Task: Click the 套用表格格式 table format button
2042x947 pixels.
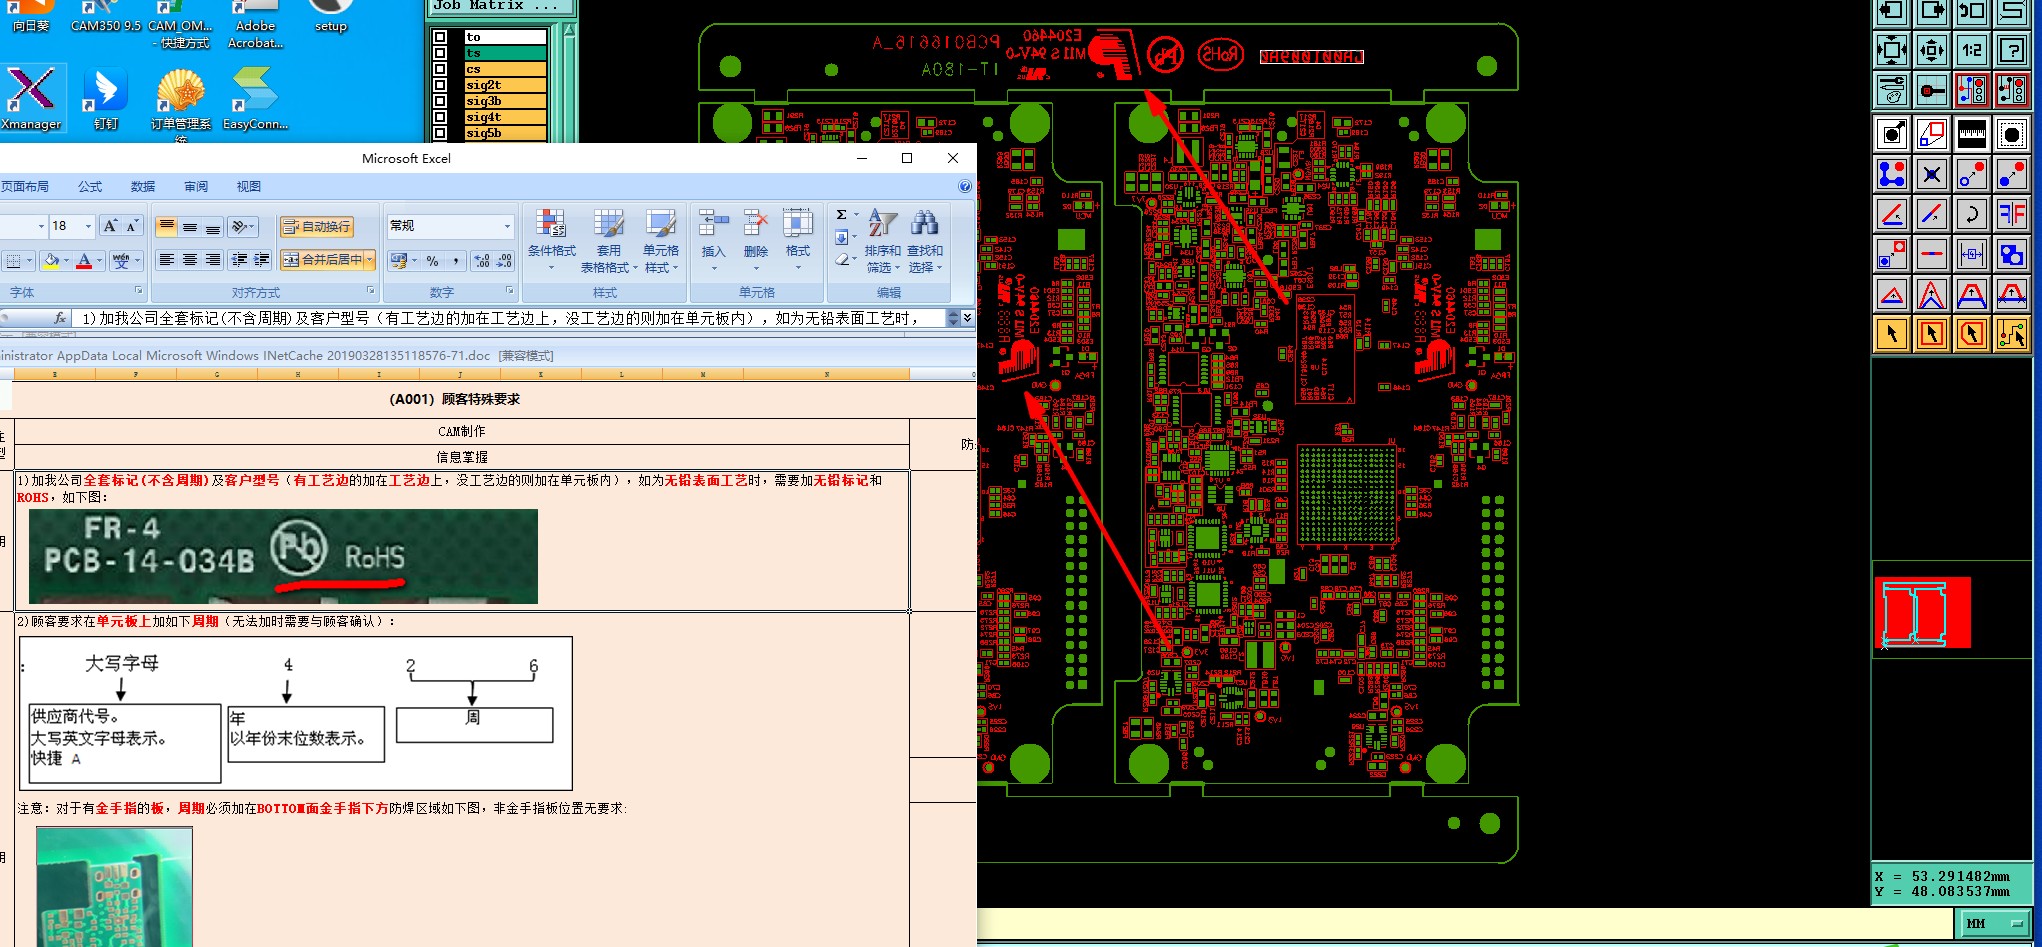Action: point(609,241)
